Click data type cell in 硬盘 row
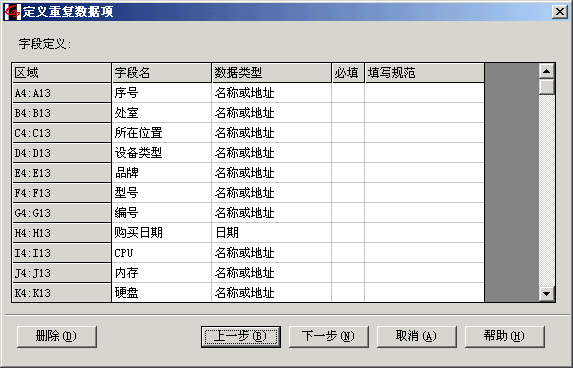 272,293
